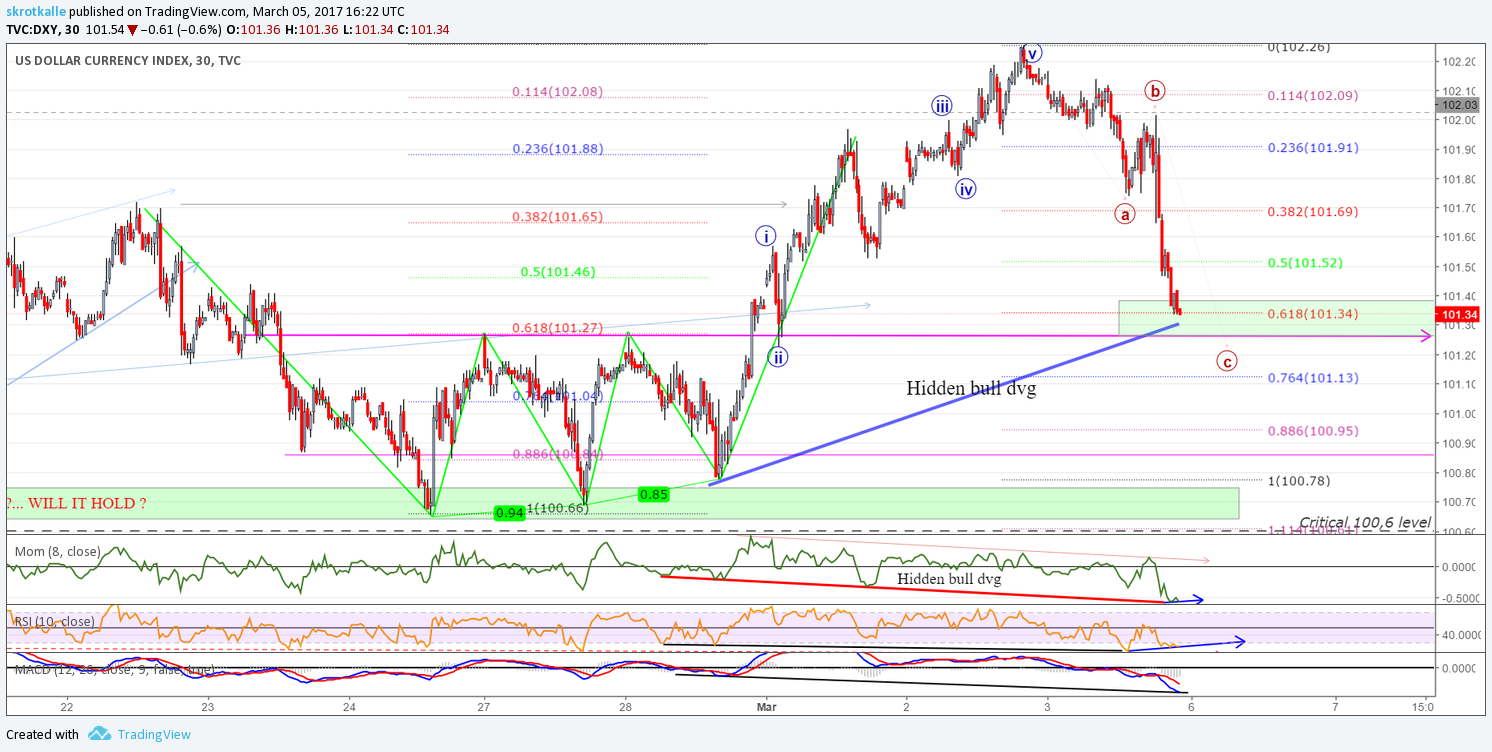
Task: Click the 0.764(101.13) Fibonacci label
Action: pyautogui.click(x=1313, y=378)
